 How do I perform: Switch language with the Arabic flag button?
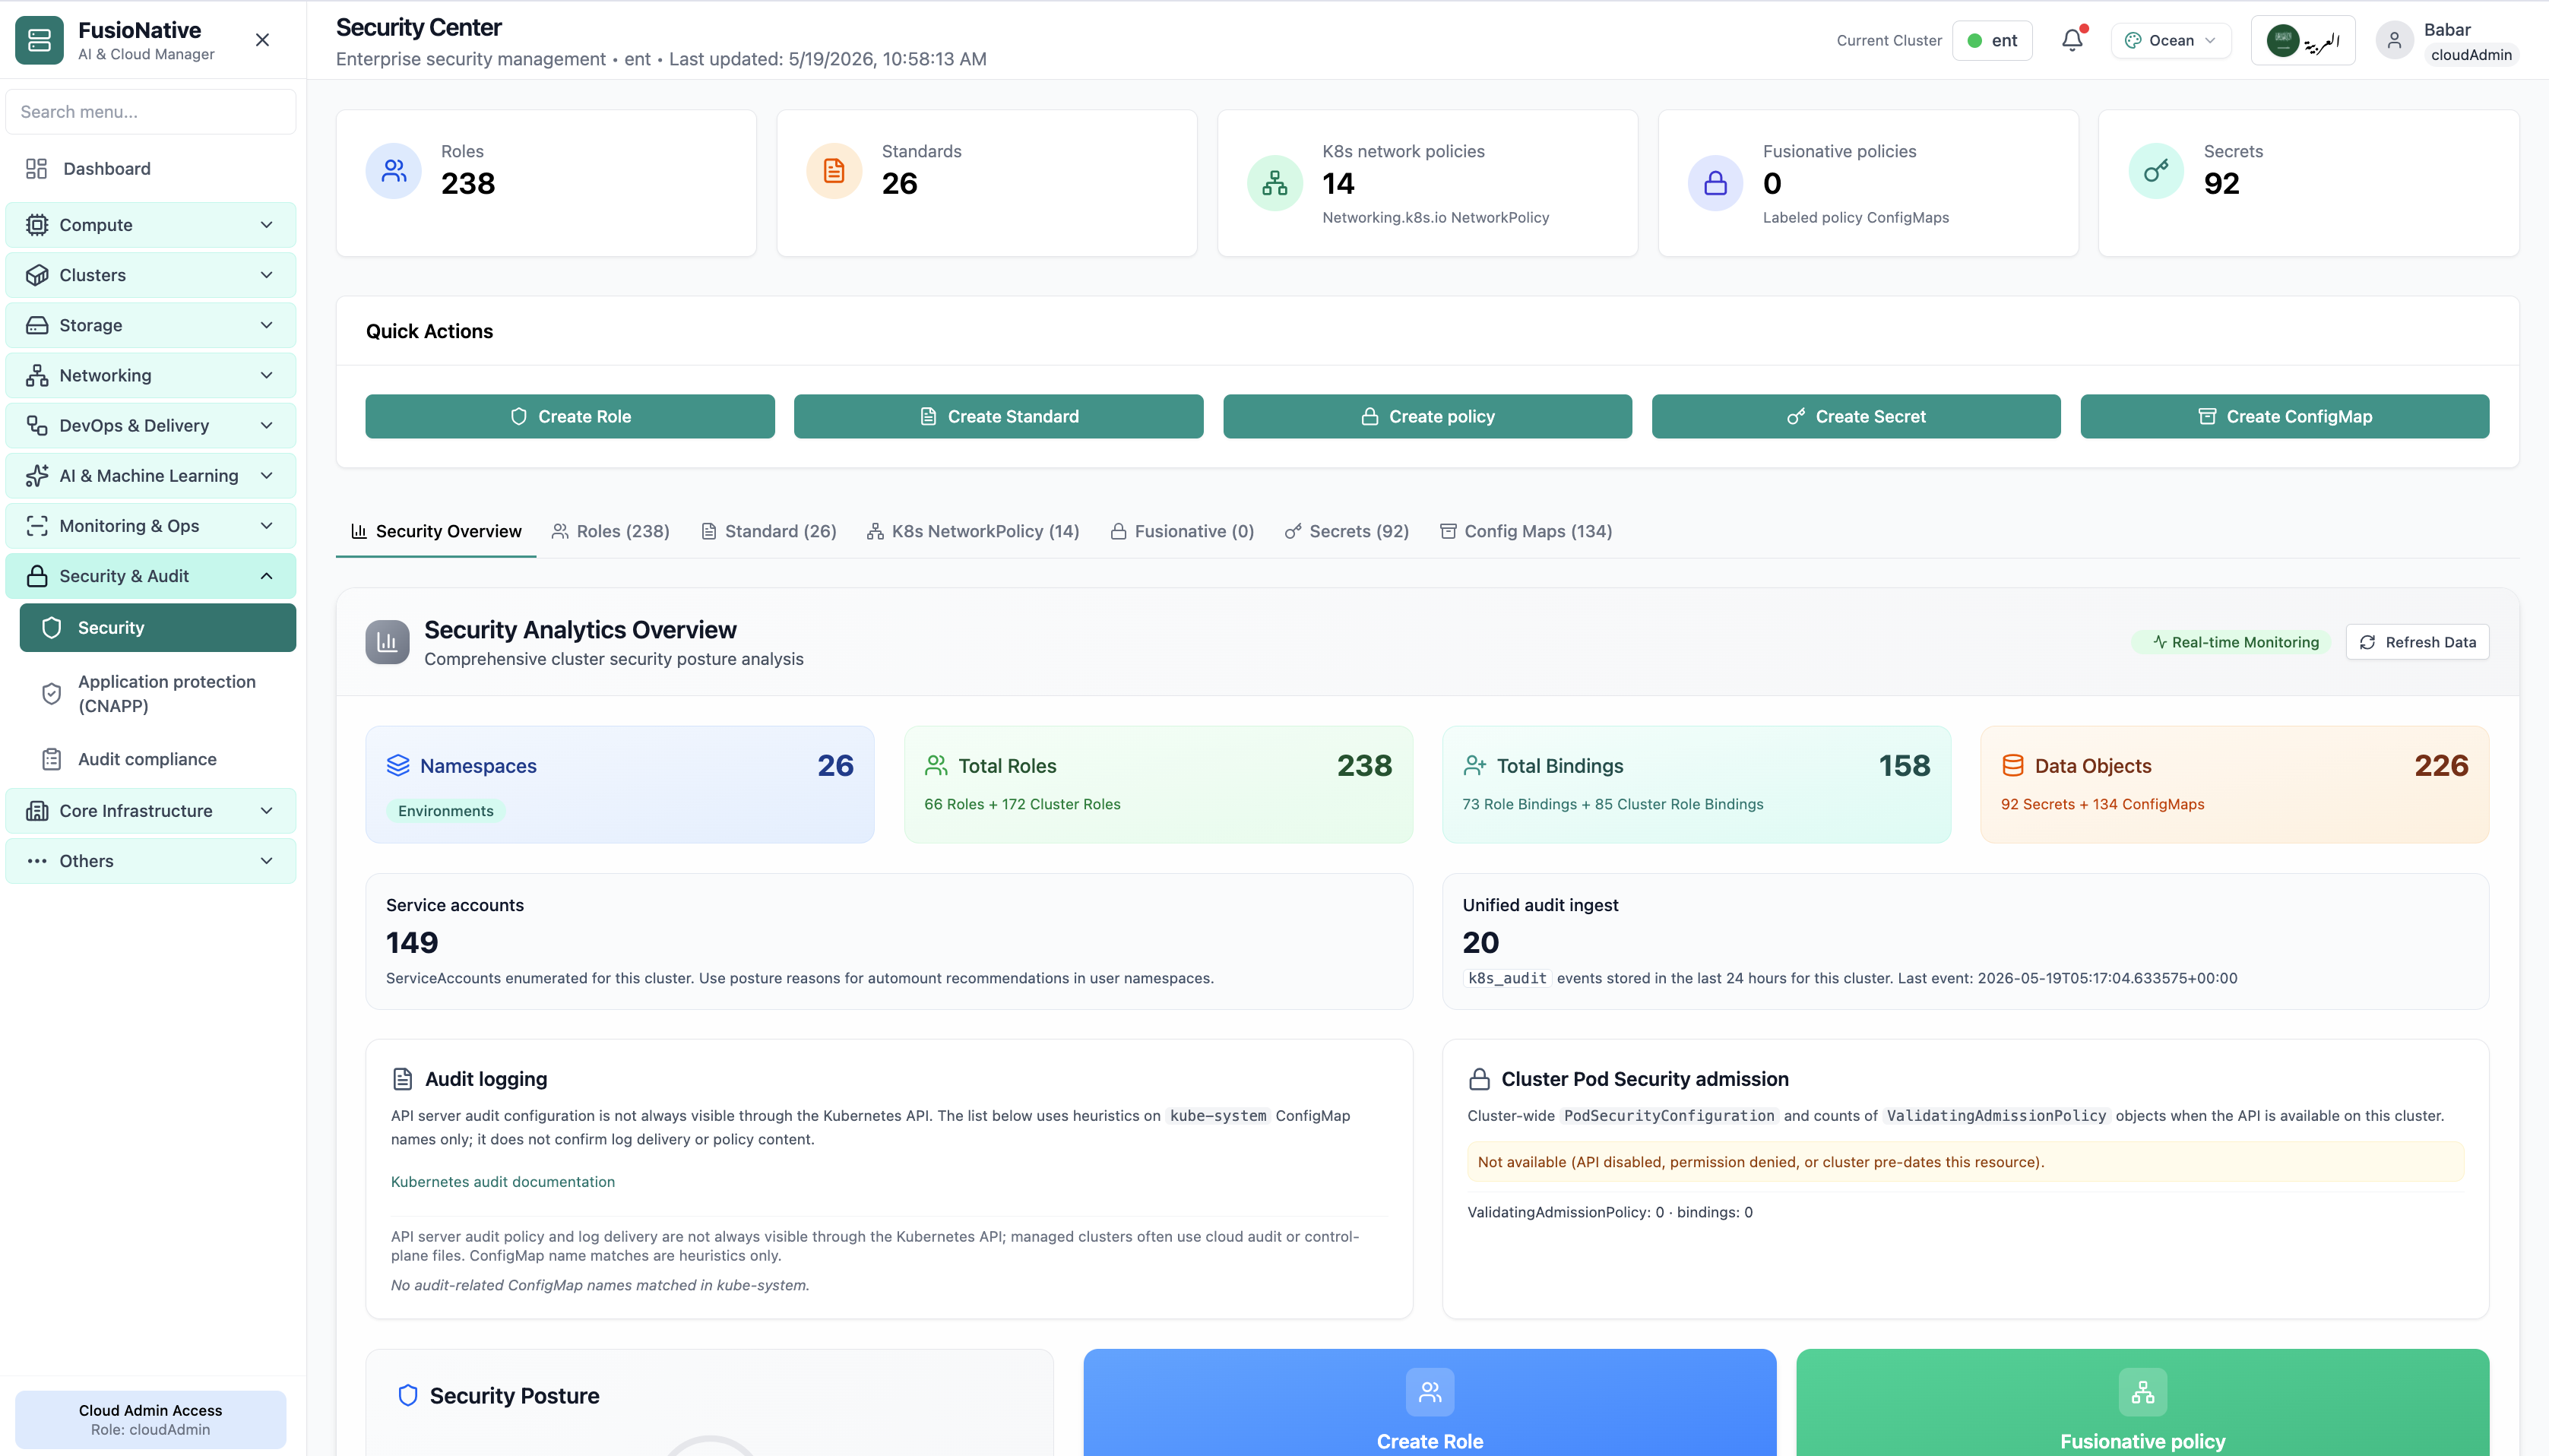pyautogui.click(x=2302, y=41)
